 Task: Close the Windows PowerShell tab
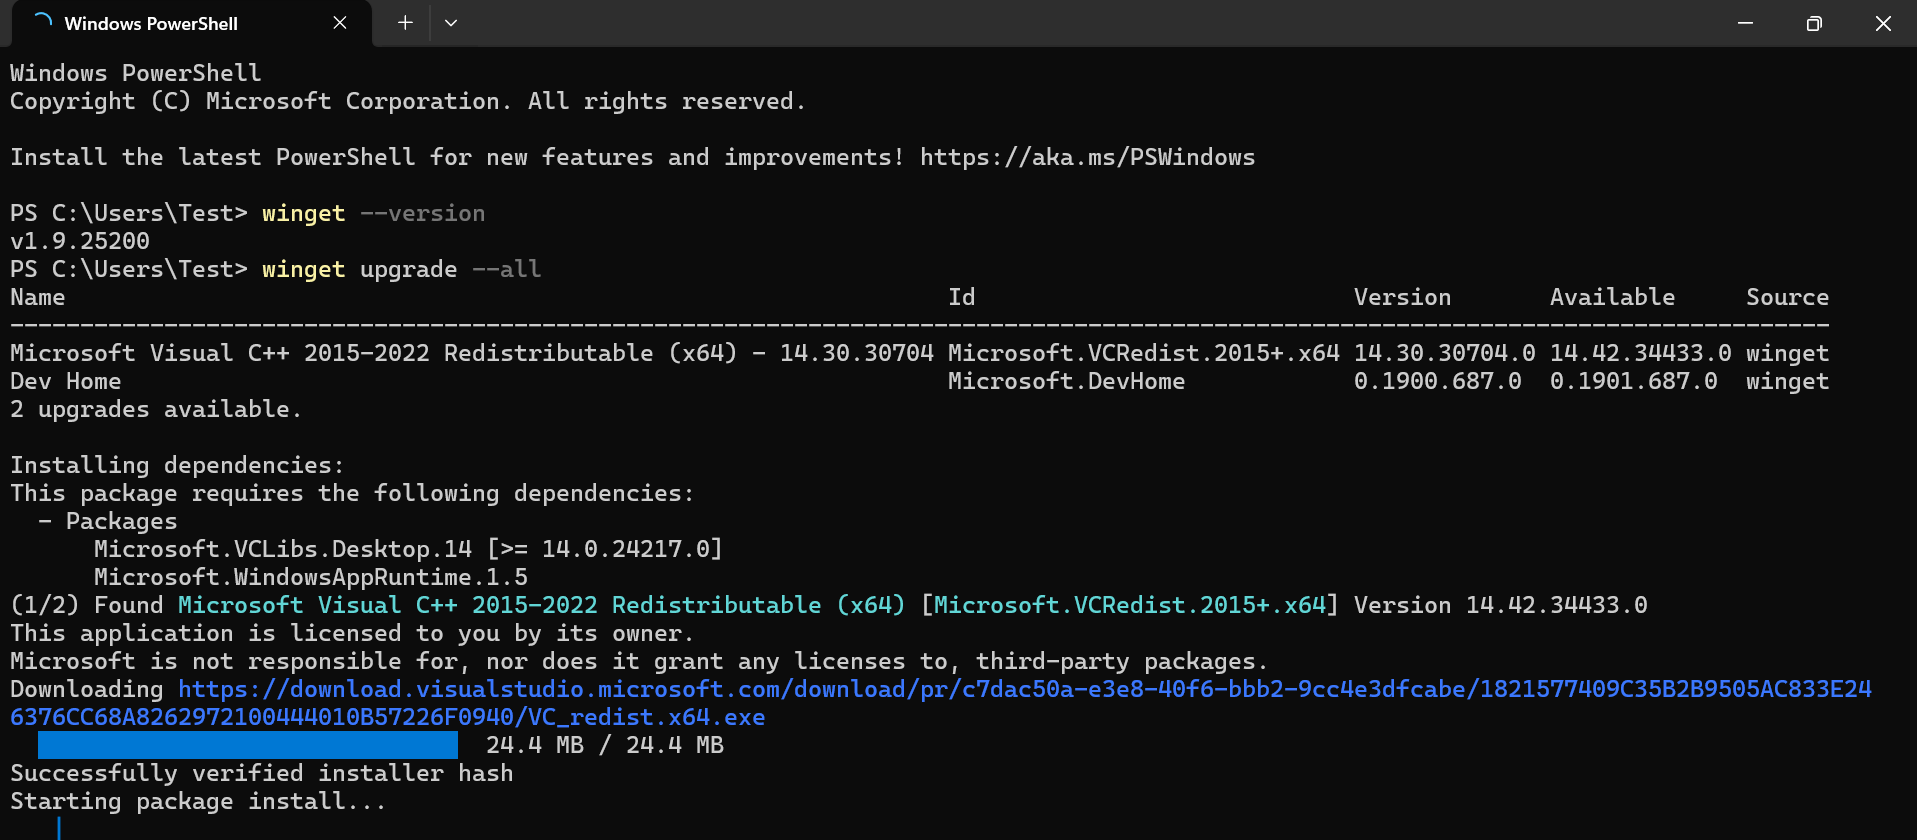(x=340, y=23)
